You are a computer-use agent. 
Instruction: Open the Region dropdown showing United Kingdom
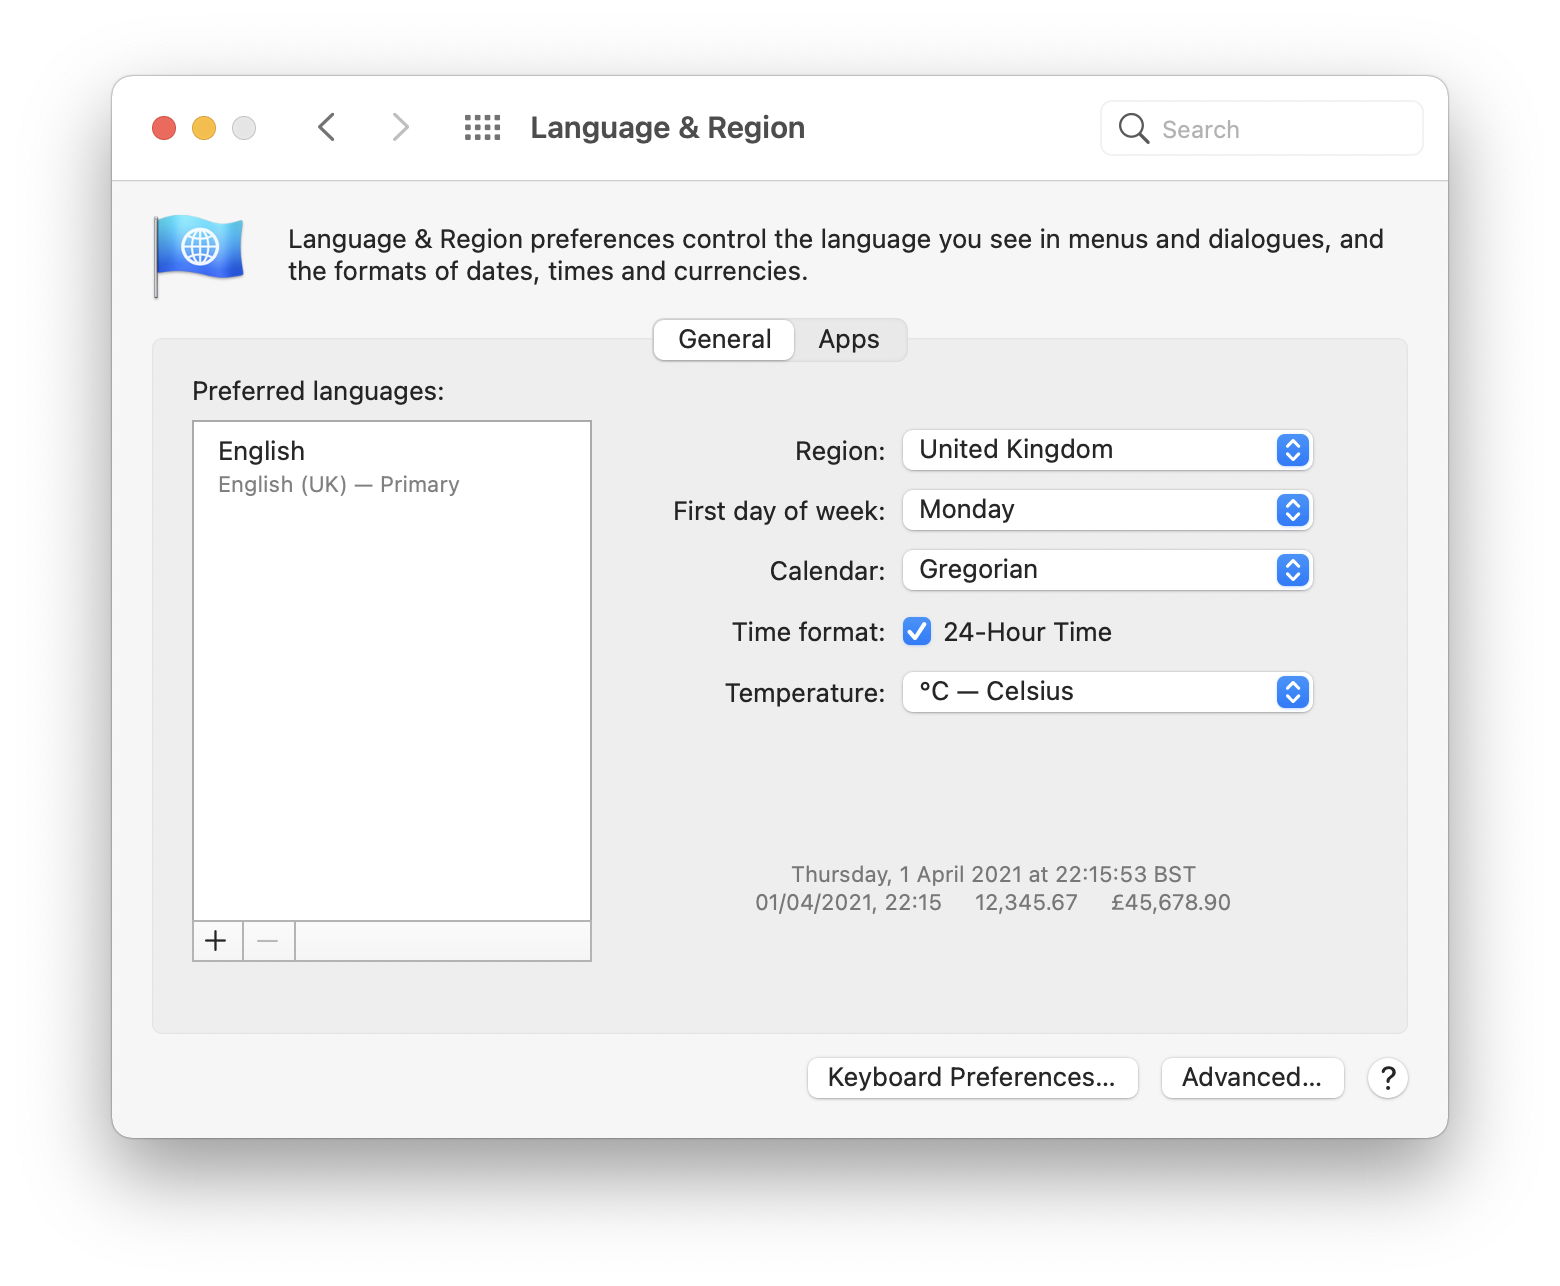pyautogui.click(x=1107, y=450)
